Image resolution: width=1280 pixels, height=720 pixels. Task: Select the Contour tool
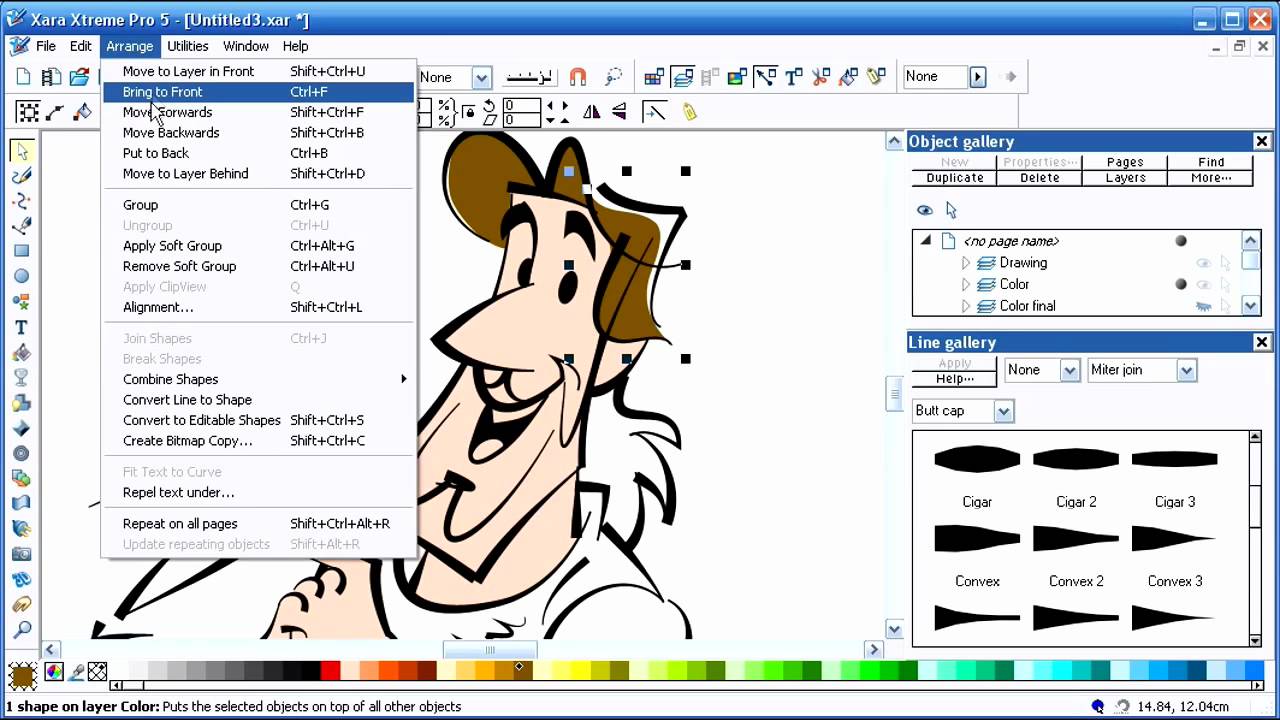click(x=21, y=453)
